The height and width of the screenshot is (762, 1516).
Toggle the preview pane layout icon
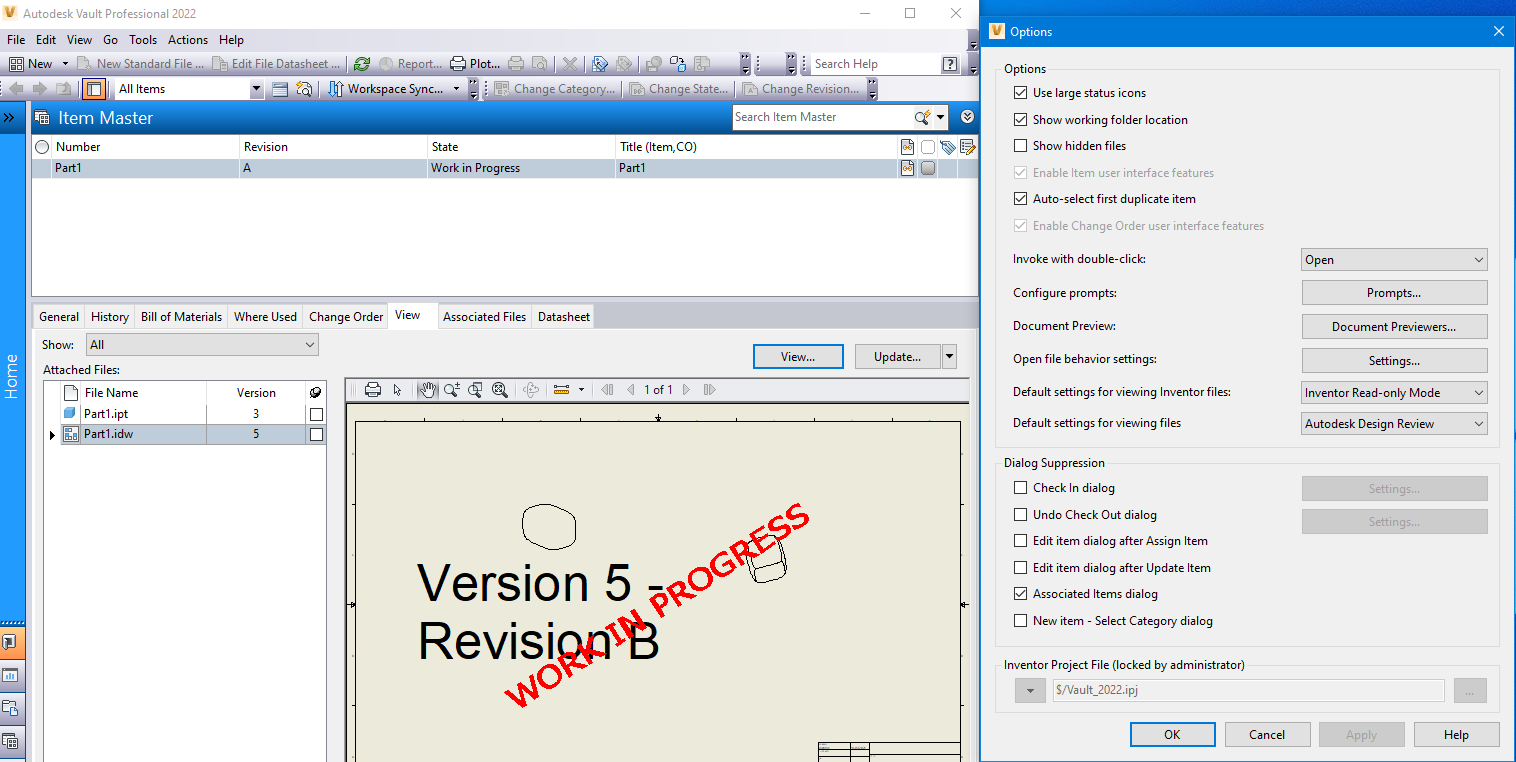point(94,89)
